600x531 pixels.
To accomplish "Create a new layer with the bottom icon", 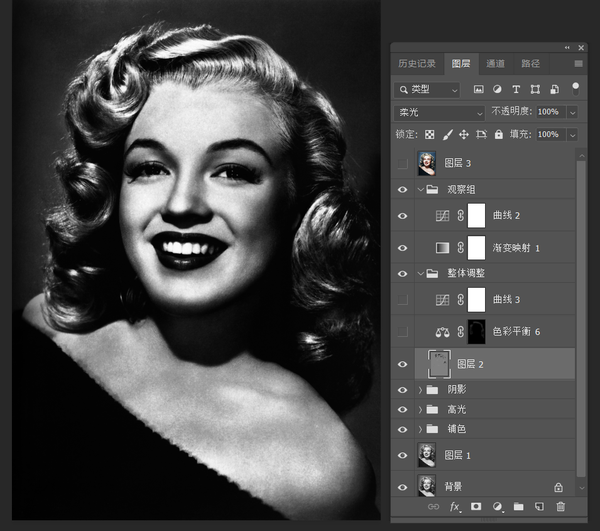I will tap(539, 507).
